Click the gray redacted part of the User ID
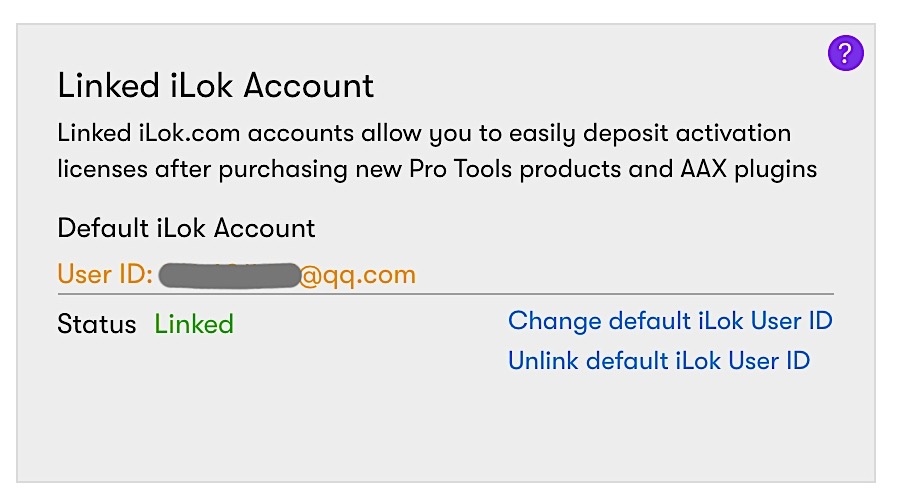Screen dimensions: 898x496 pyautogui.click(x=229, y=275)
